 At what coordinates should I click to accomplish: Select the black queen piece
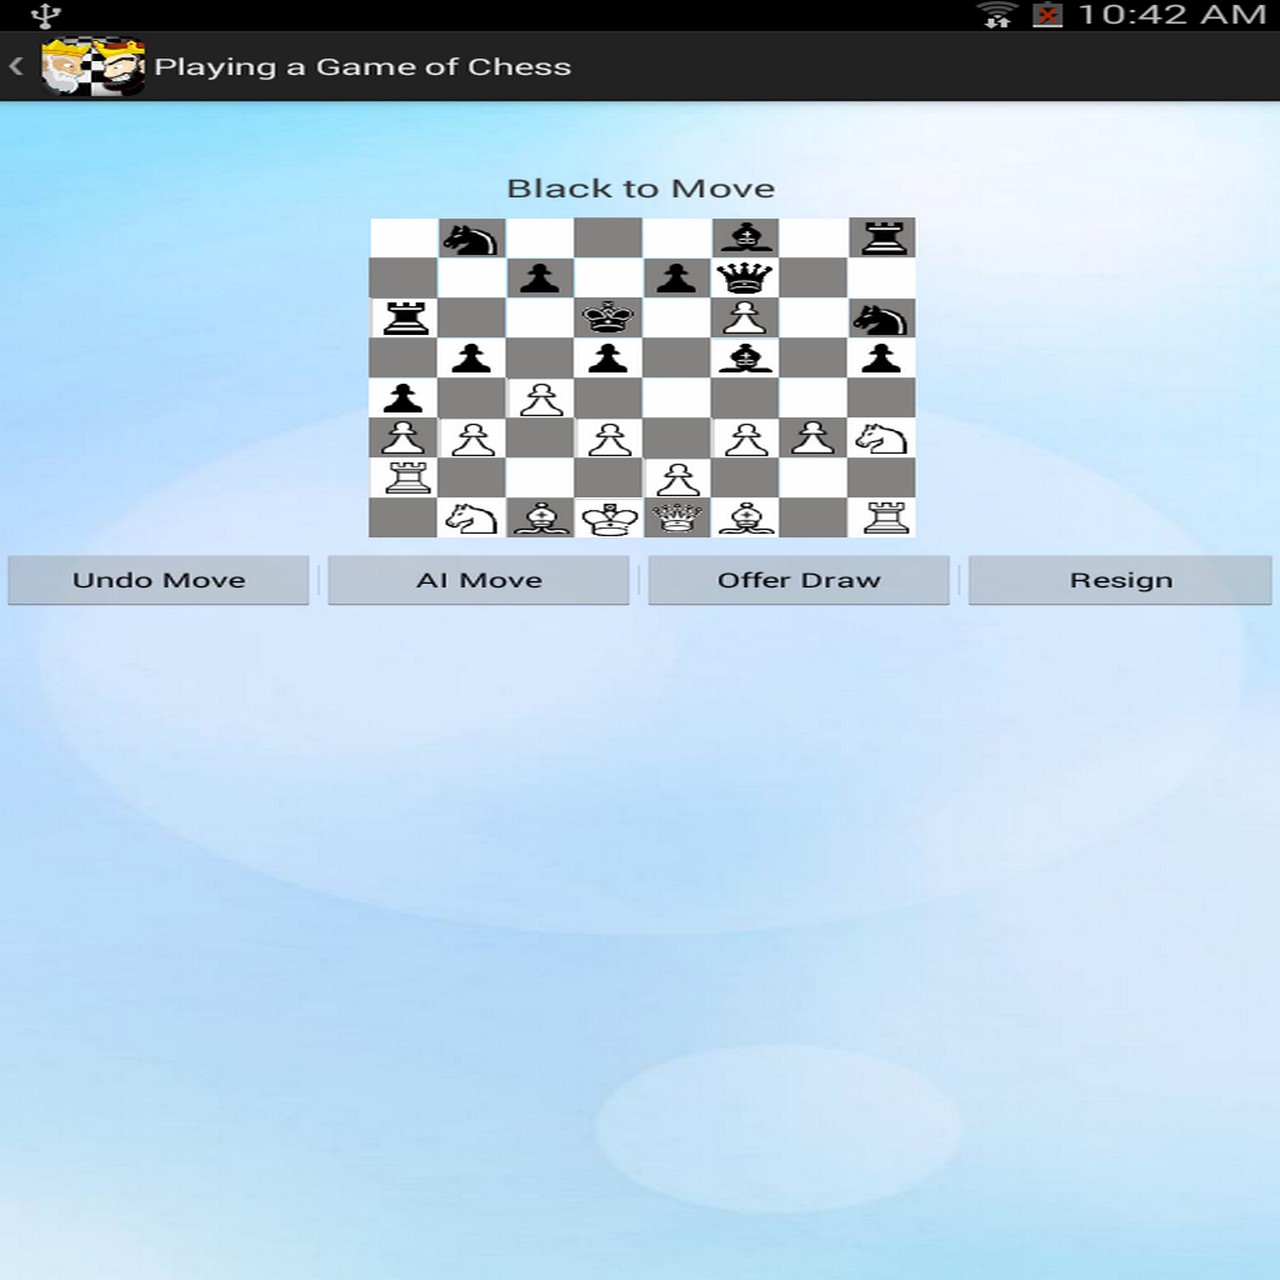pos(745,278)
